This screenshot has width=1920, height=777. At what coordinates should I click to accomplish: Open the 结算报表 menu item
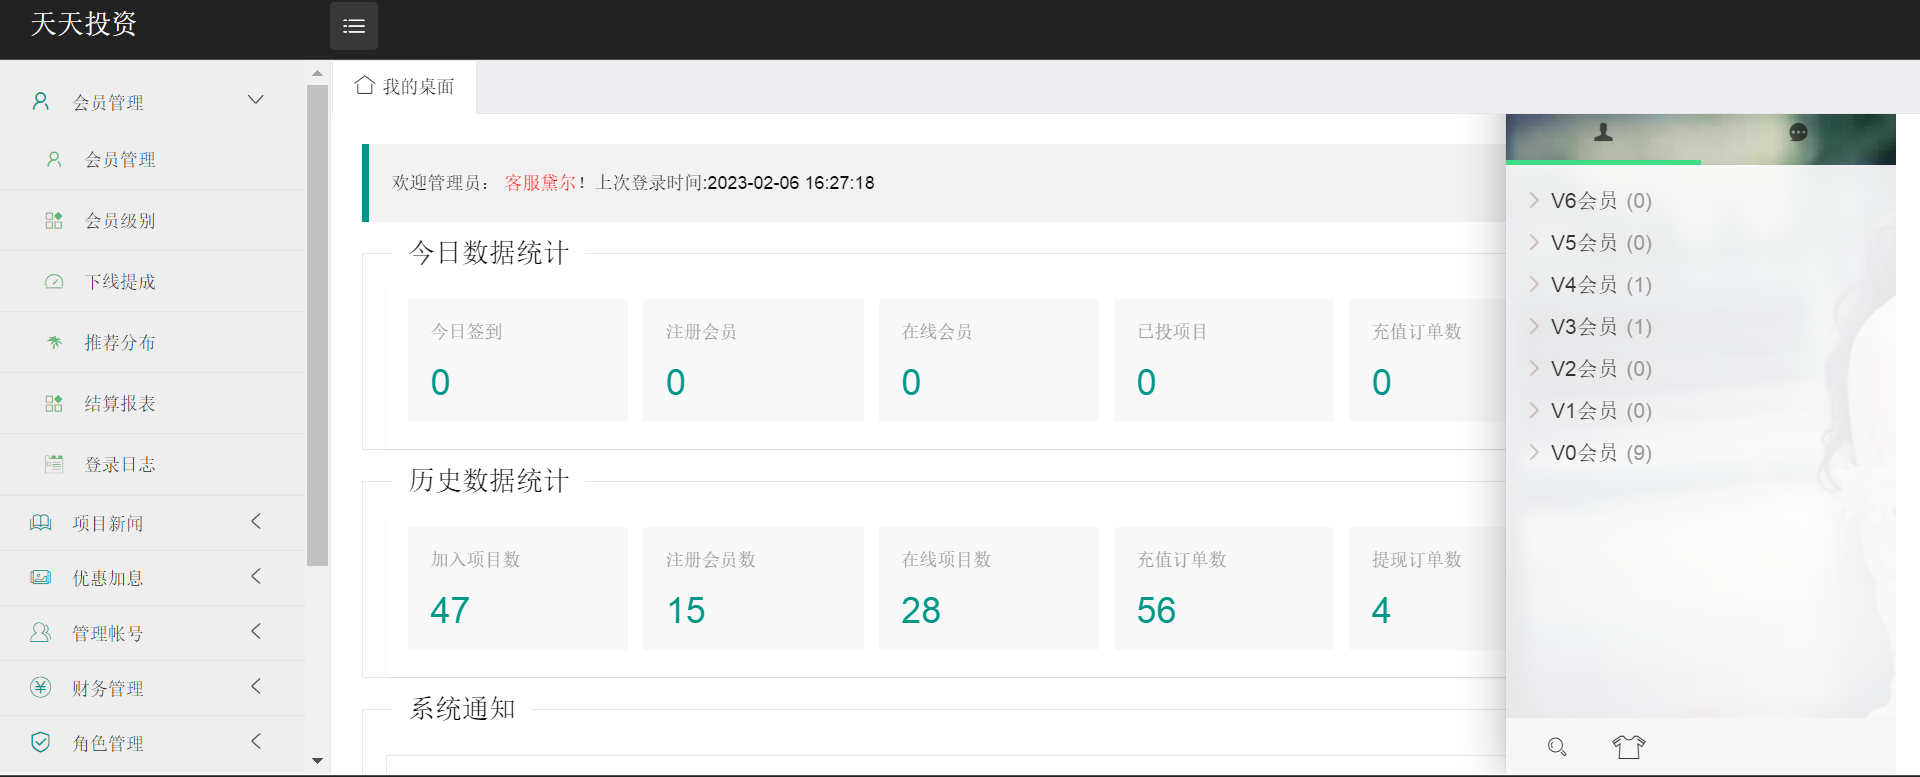153,404
